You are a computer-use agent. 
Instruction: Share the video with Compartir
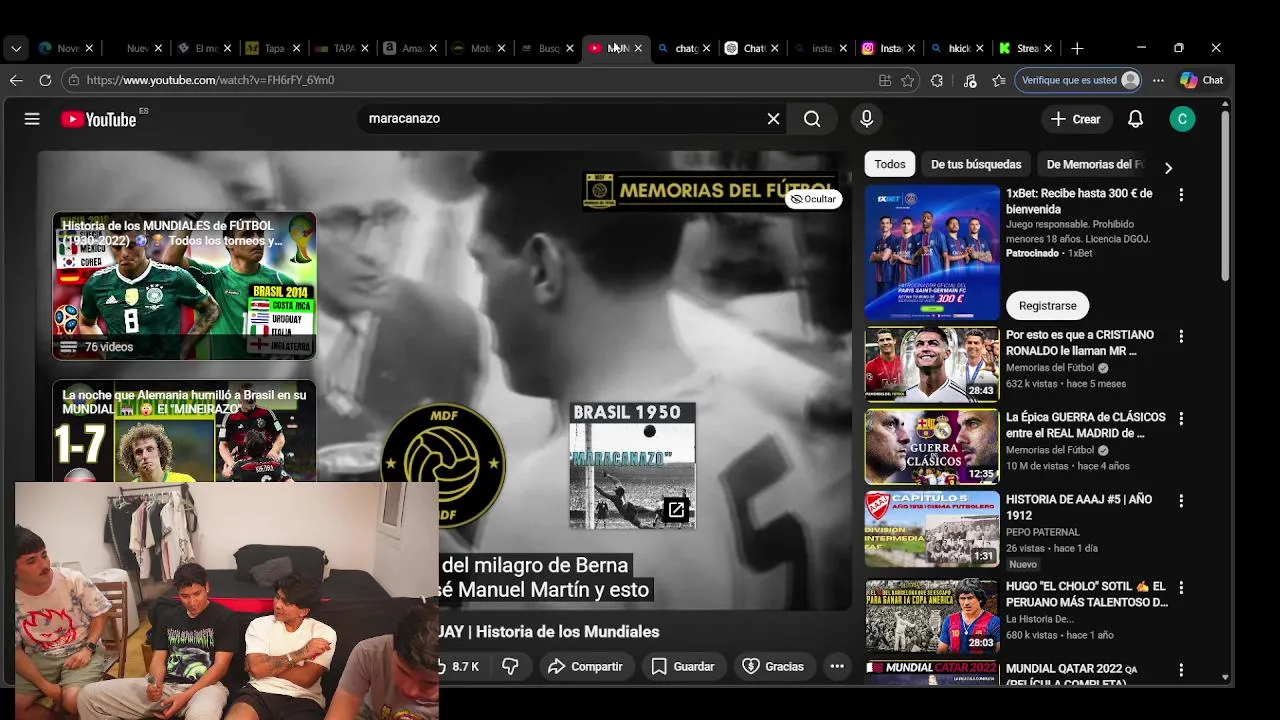coord(585,666)
